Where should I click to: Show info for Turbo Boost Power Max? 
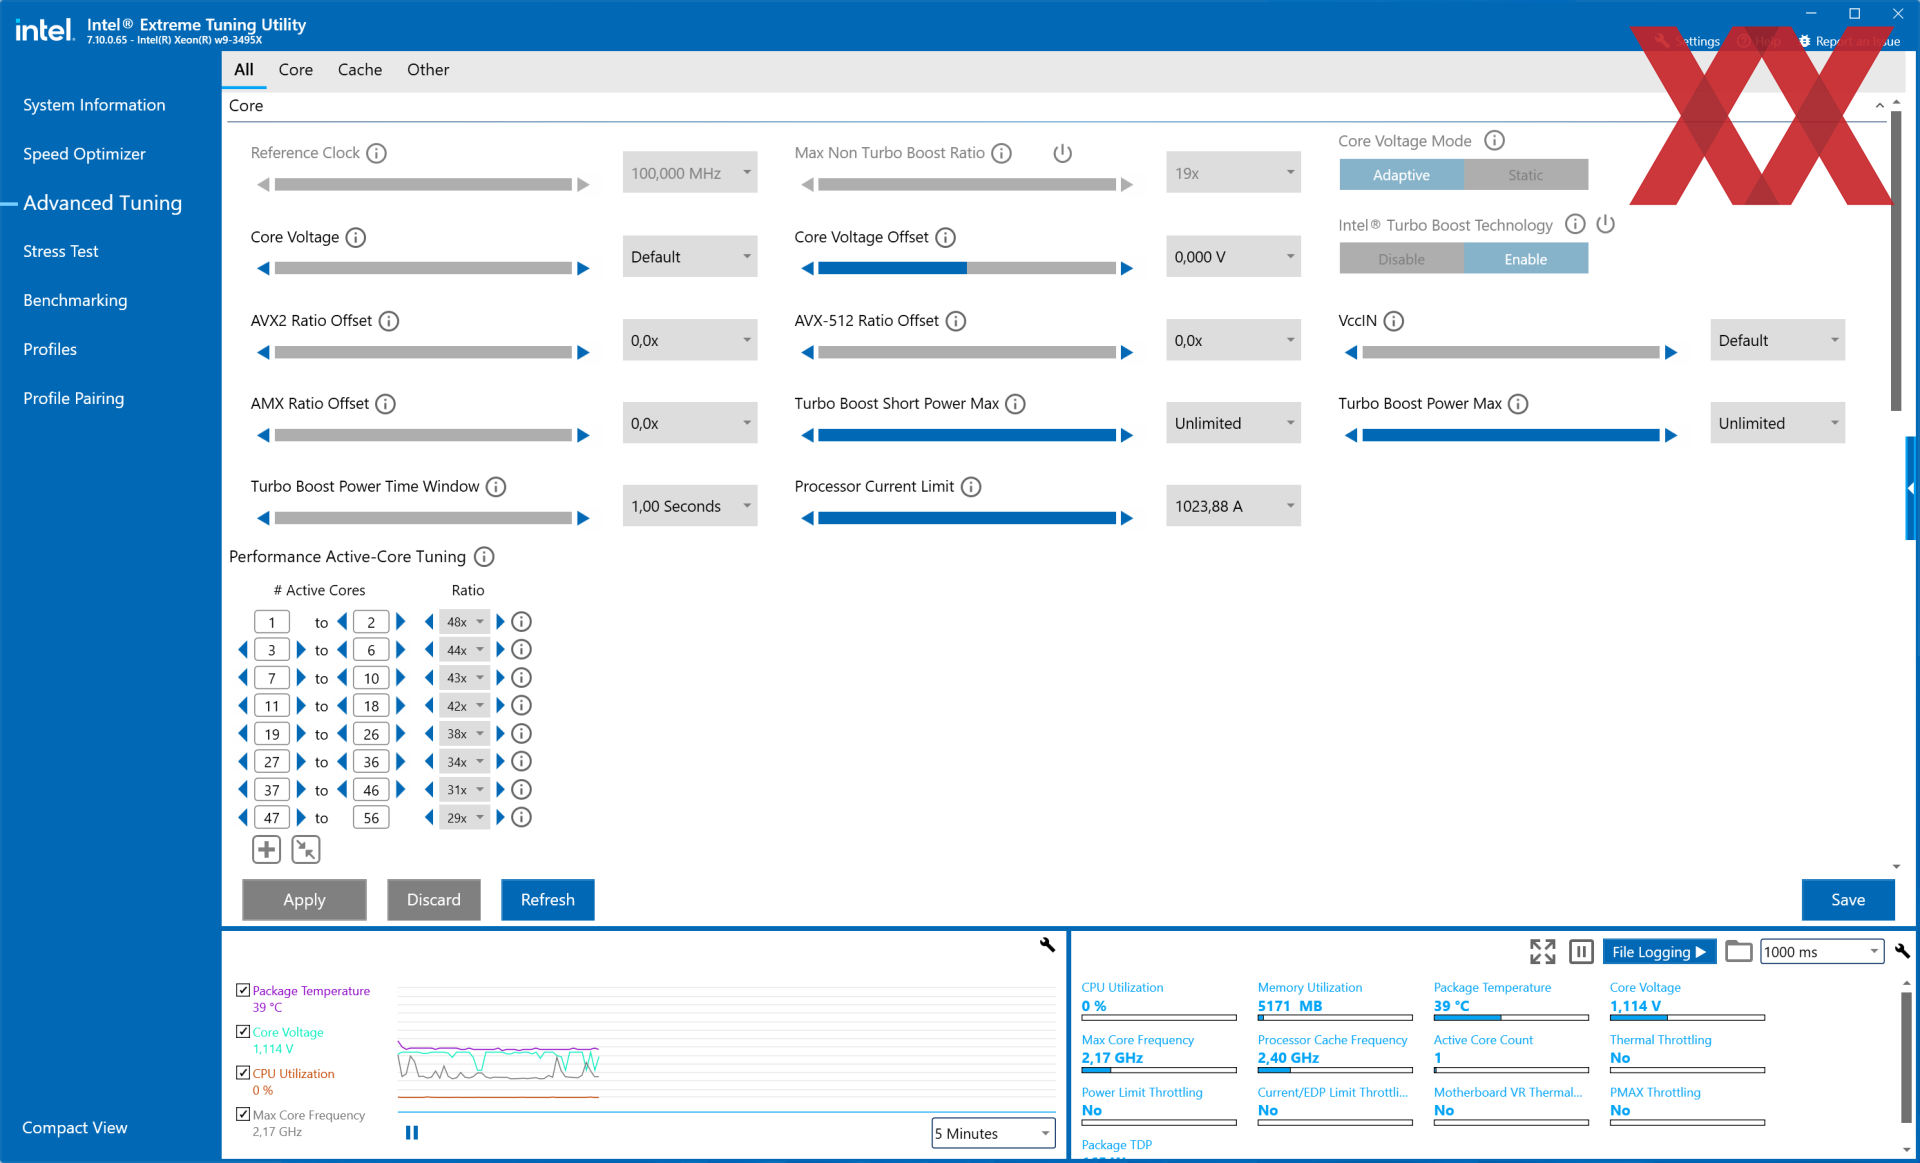1518,404
